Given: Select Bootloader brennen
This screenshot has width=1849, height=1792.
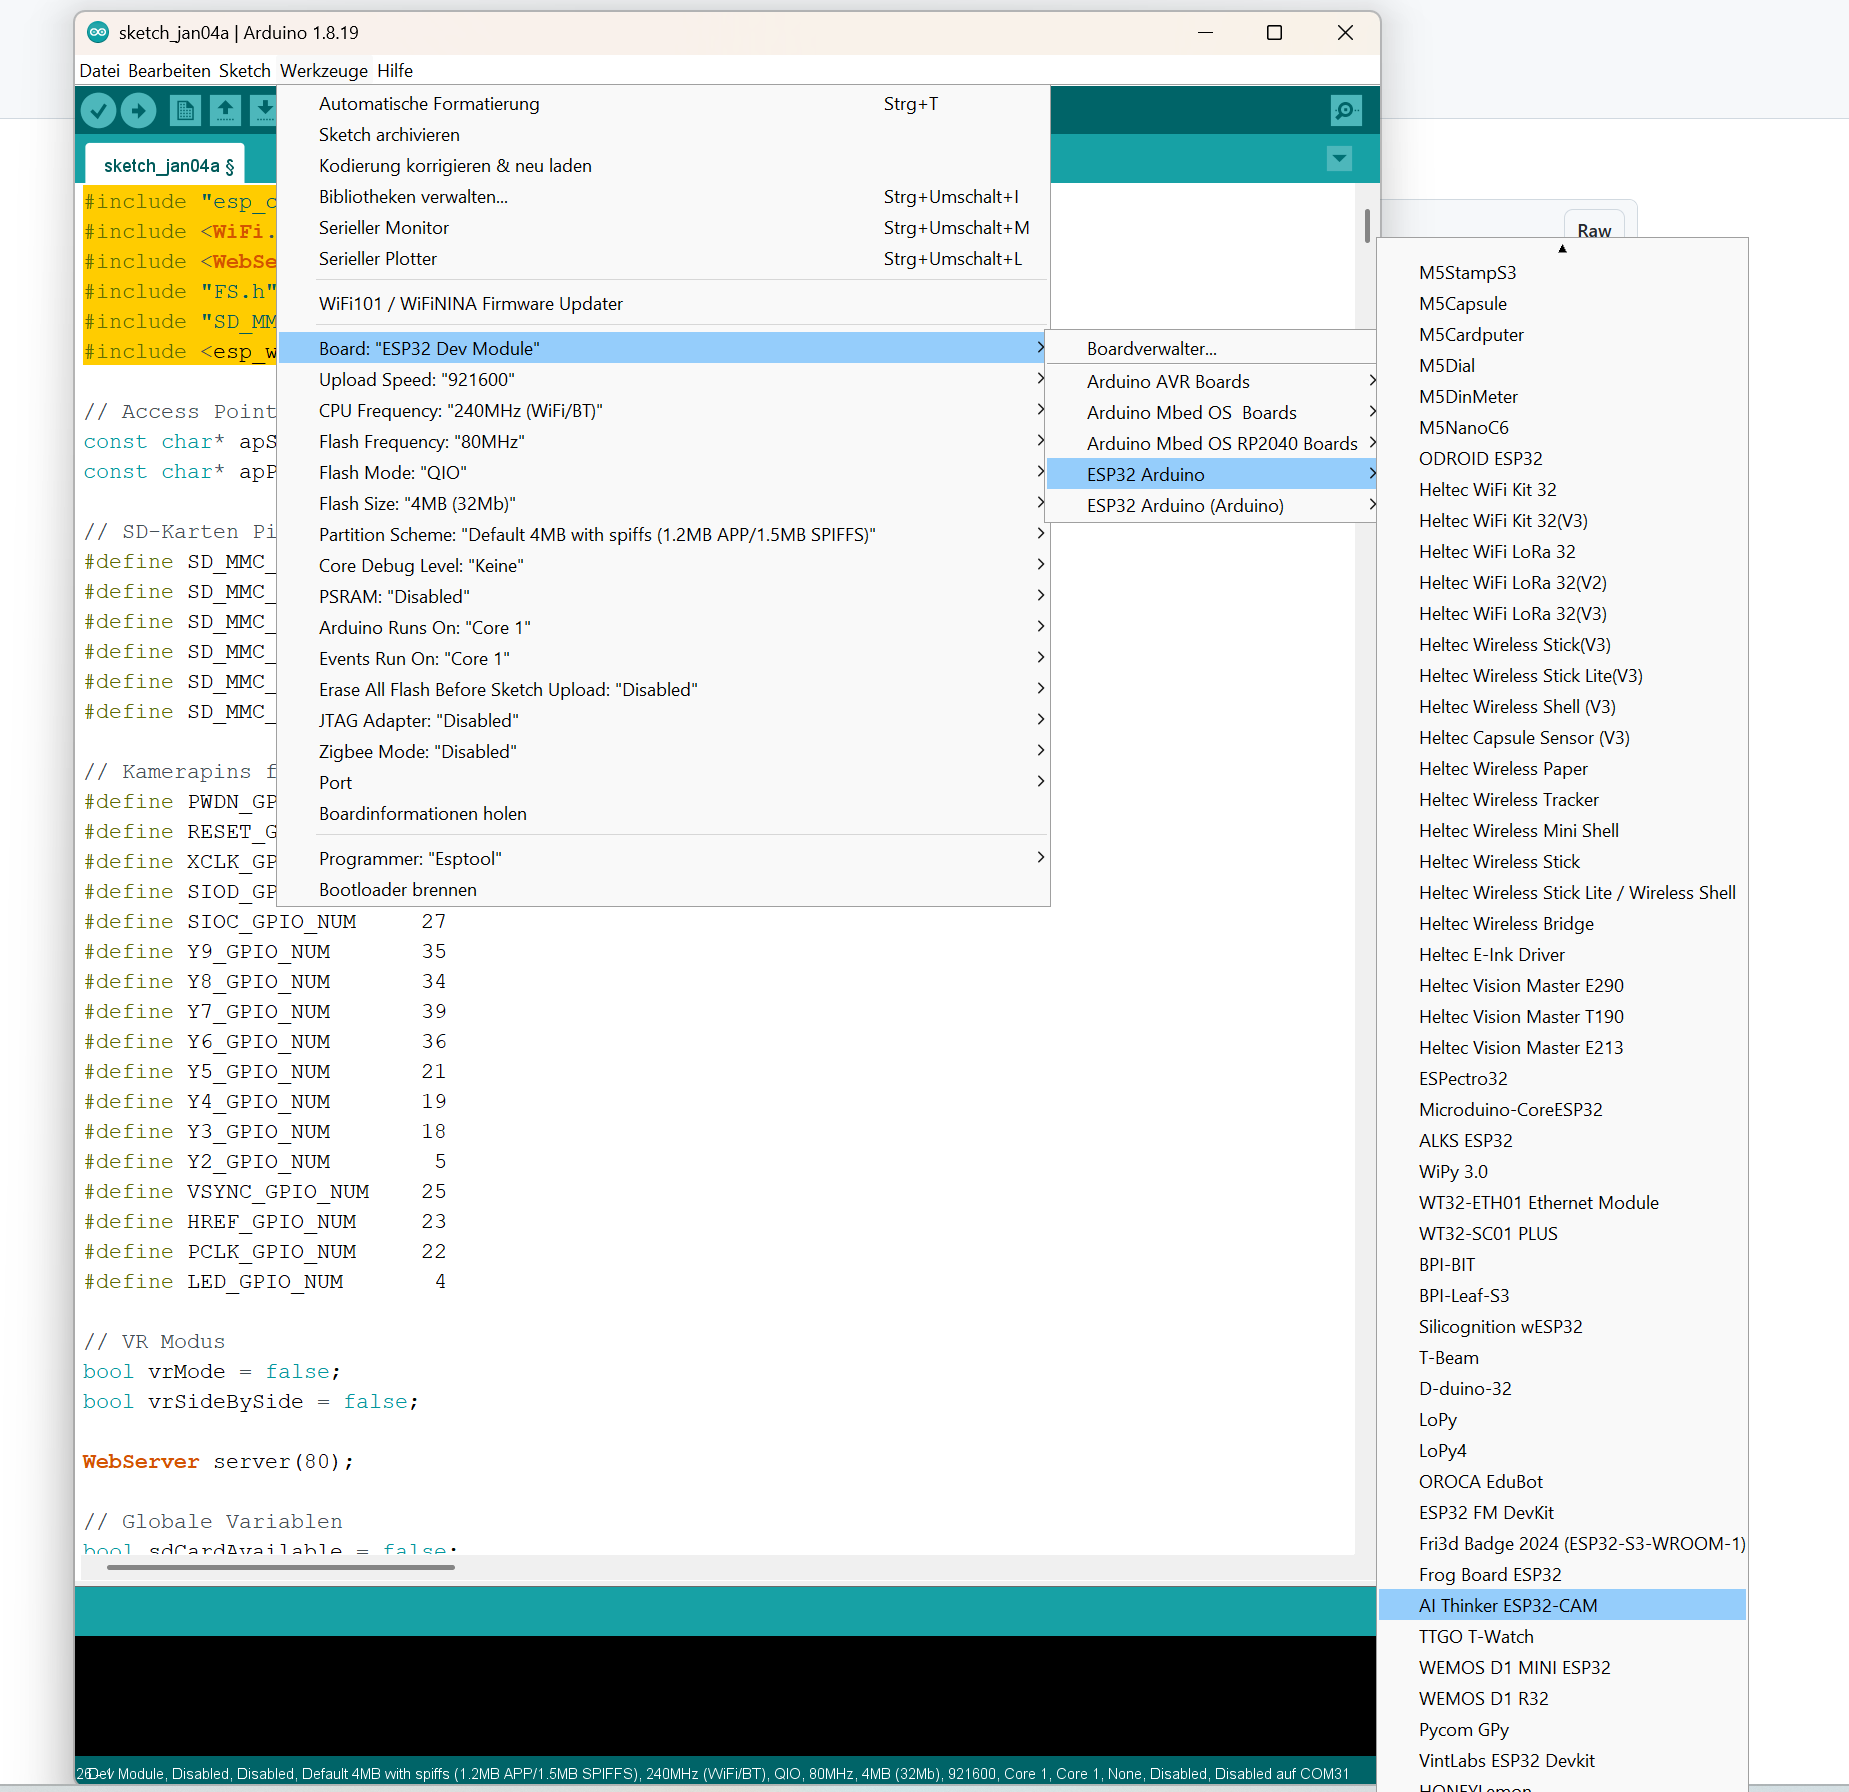Looking at the screenshot, I should (x=397, y=889).
